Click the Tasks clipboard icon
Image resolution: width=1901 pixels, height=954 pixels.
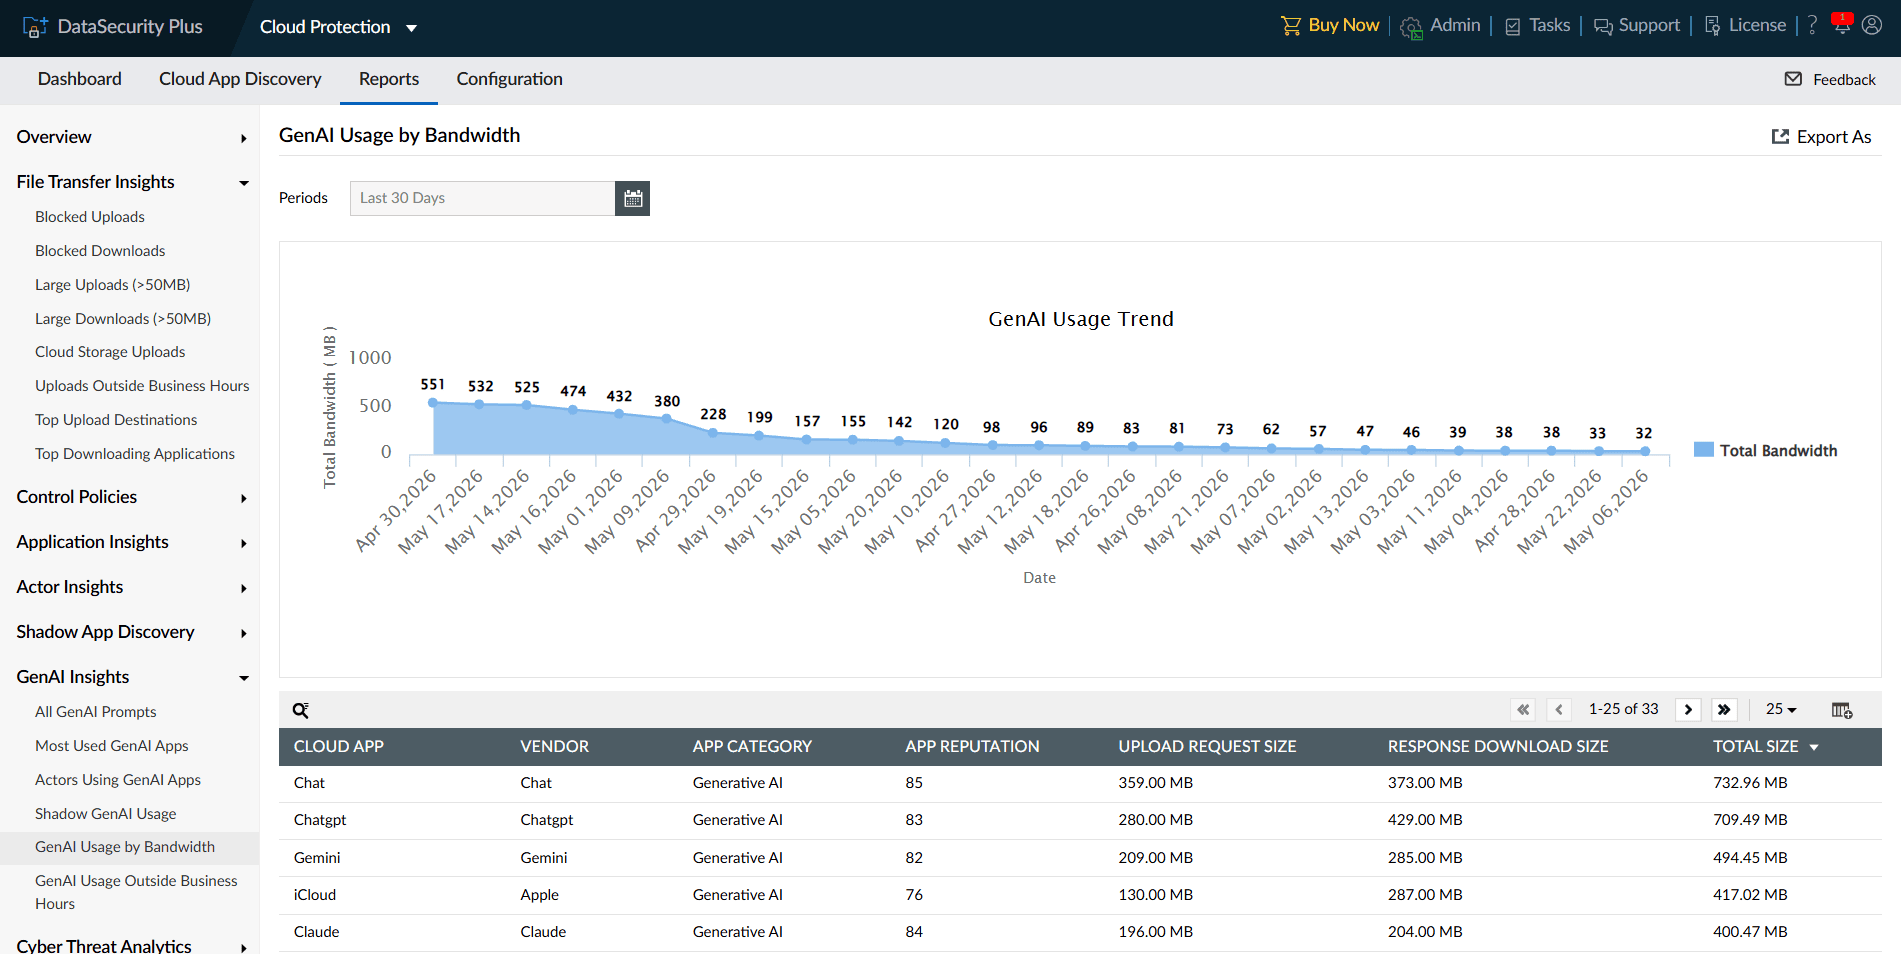(x=1513, y=27)
